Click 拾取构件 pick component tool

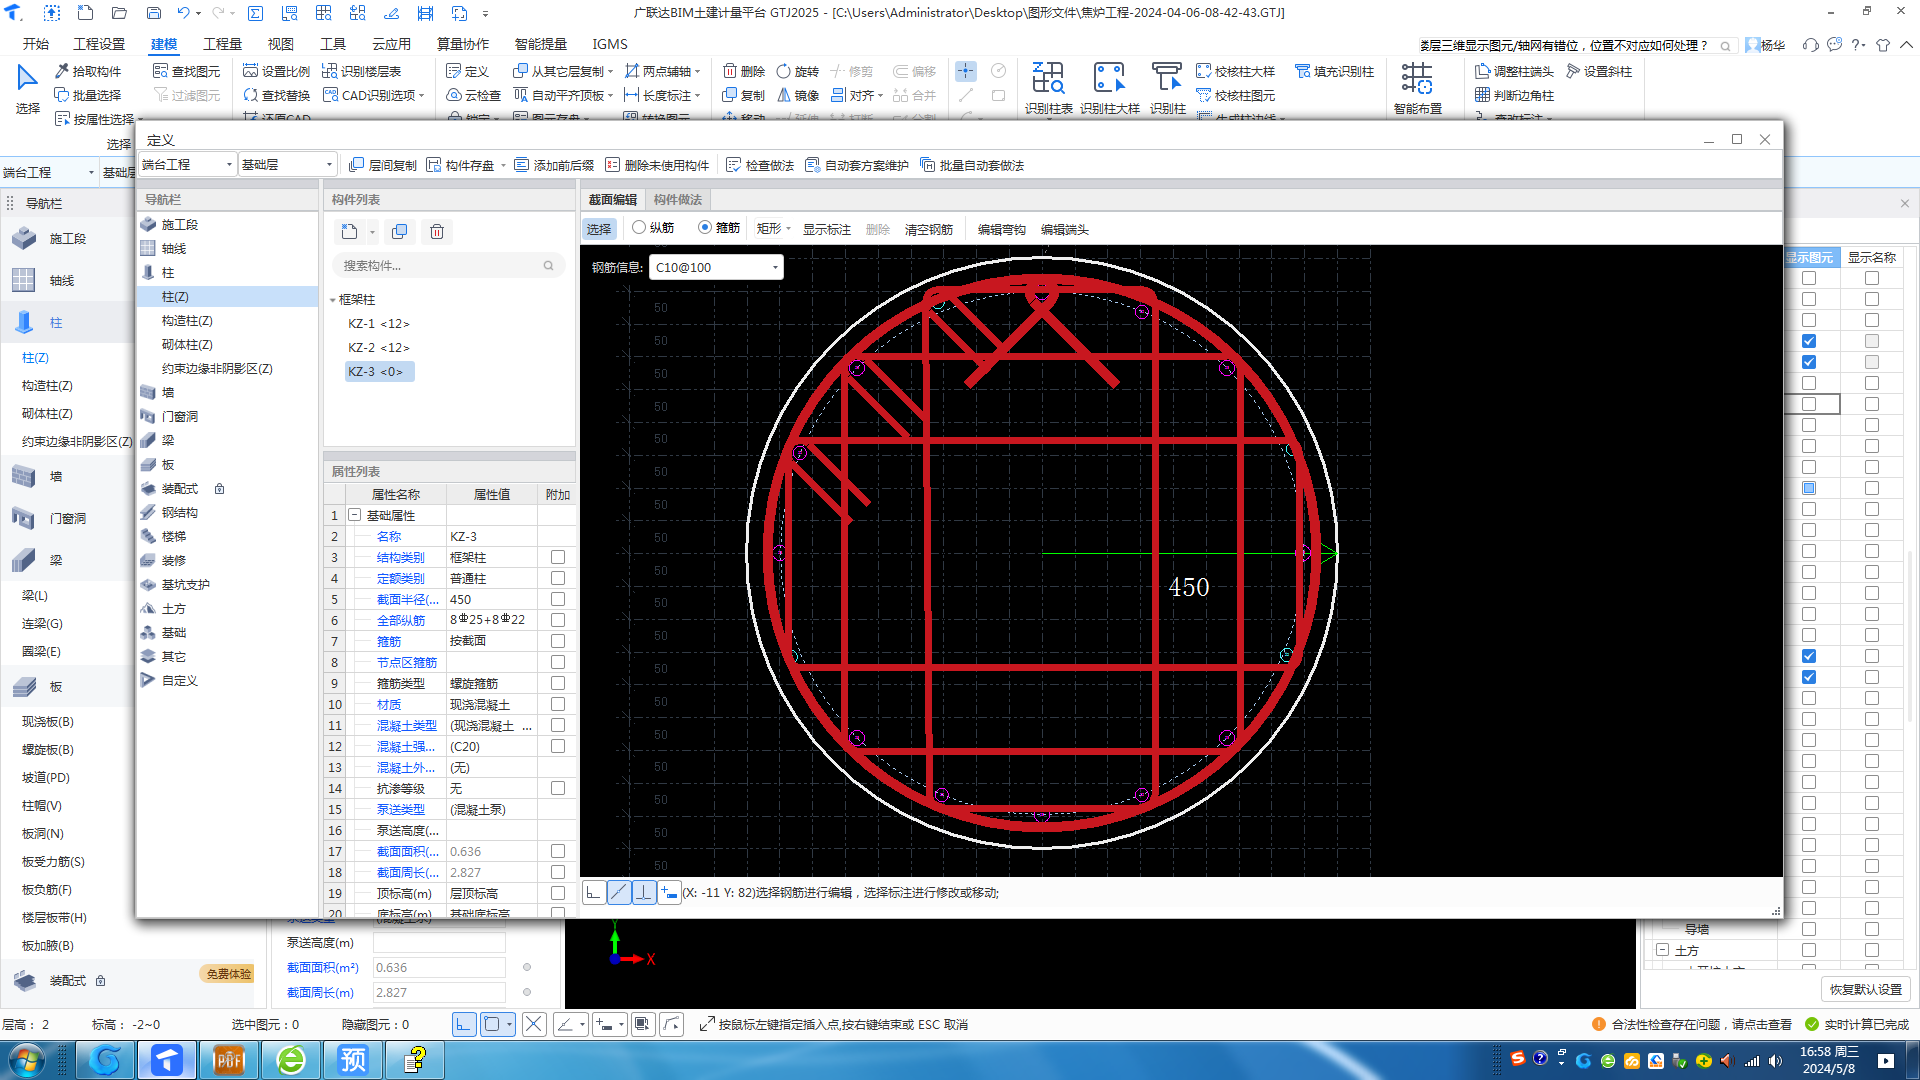coord(88,71)
